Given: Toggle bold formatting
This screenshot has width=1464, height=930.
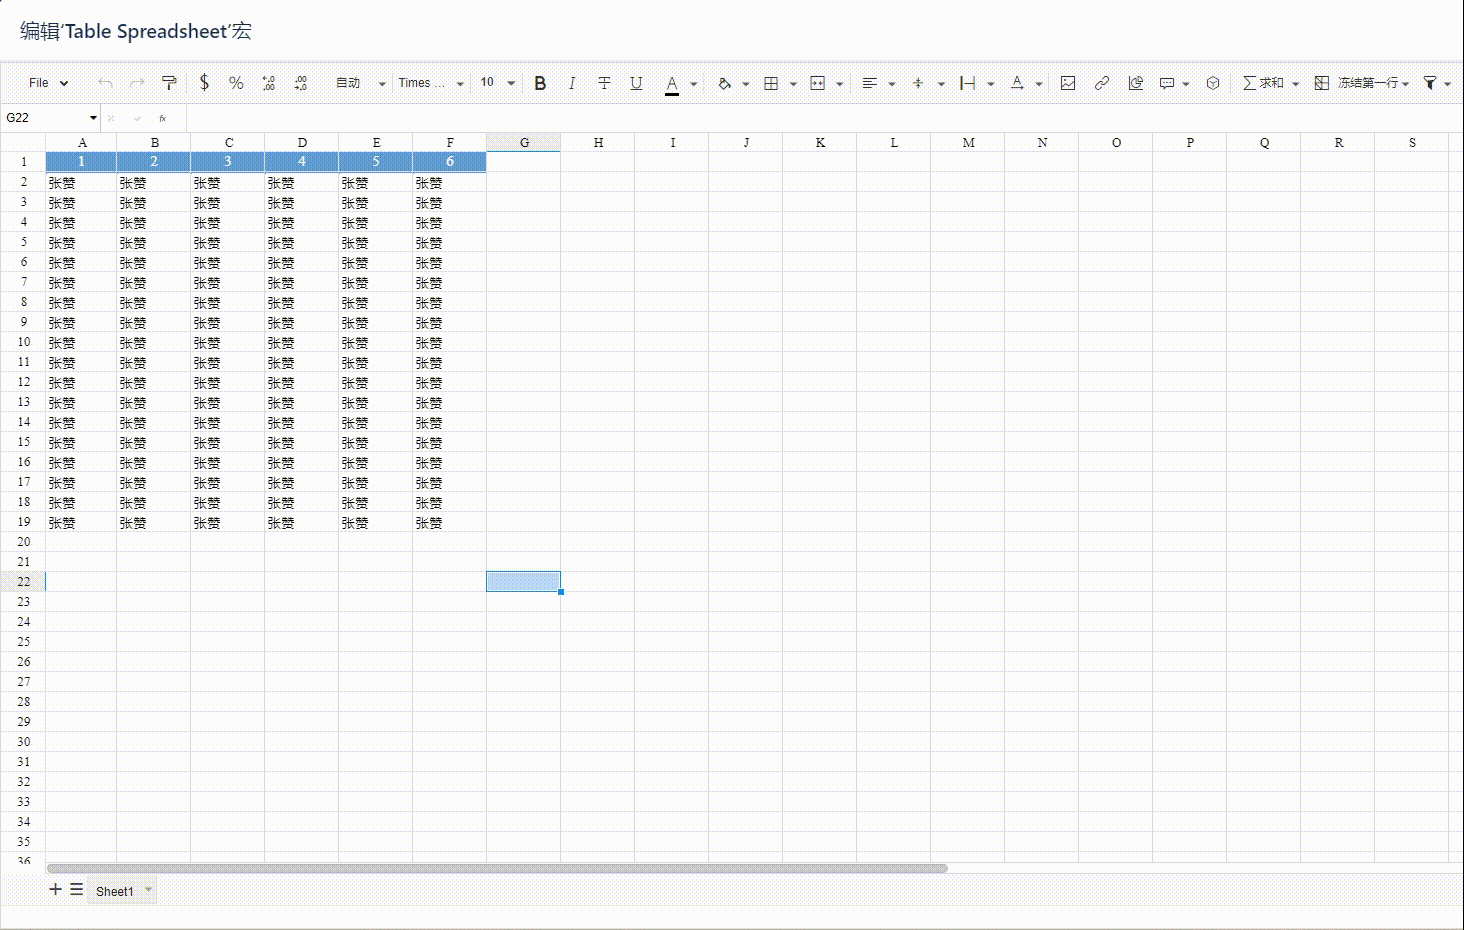Looking at the screenshot, I should coord(540,83).
